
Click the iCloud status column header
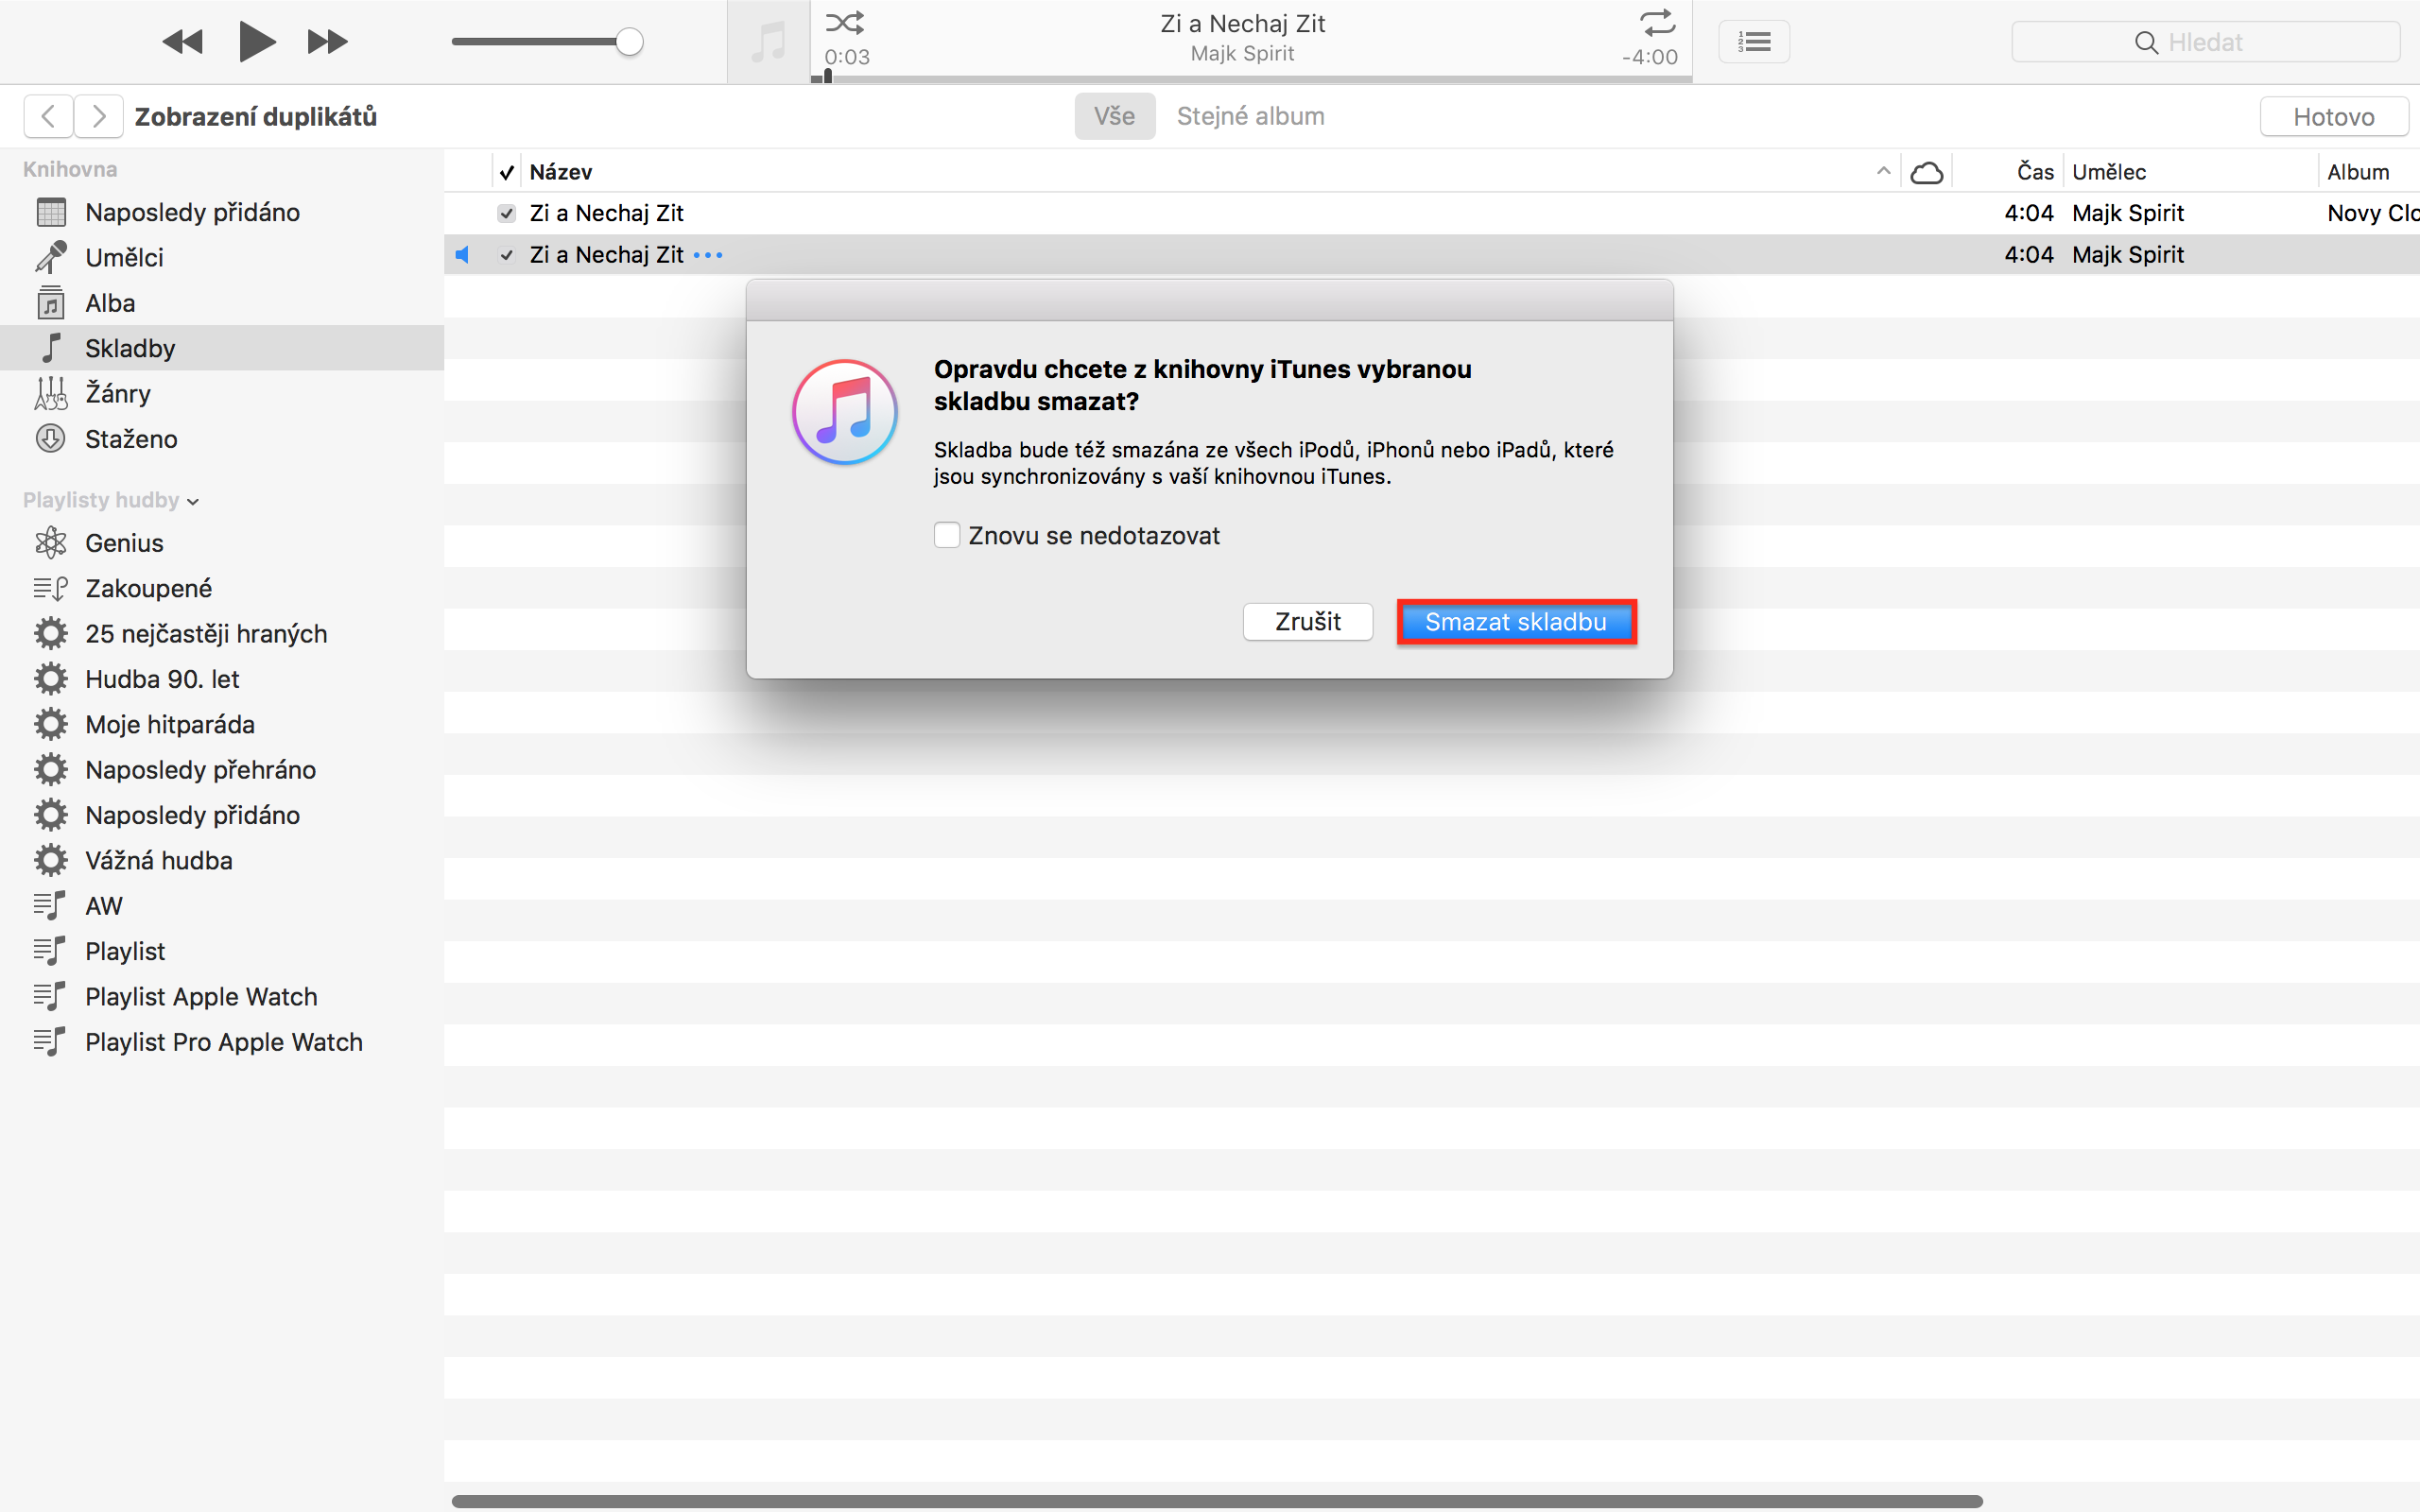[1926, 172]
